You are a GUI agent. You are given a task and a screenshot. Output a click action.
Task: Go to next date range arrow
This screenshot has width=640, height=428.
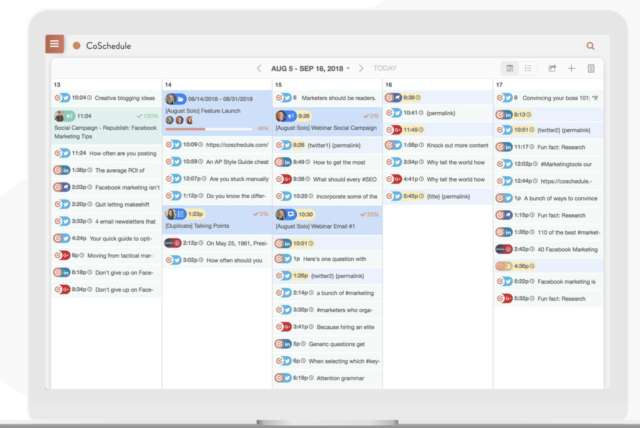361,68
